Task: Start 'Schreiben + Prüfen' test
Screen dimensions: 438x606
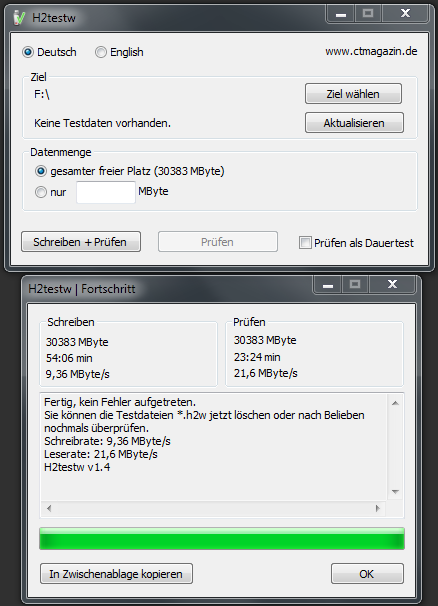Action: (81, 242)
